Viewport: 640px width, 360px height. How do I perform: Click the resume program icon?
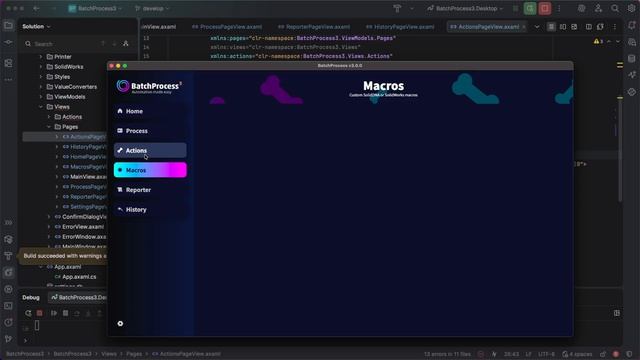53,313
